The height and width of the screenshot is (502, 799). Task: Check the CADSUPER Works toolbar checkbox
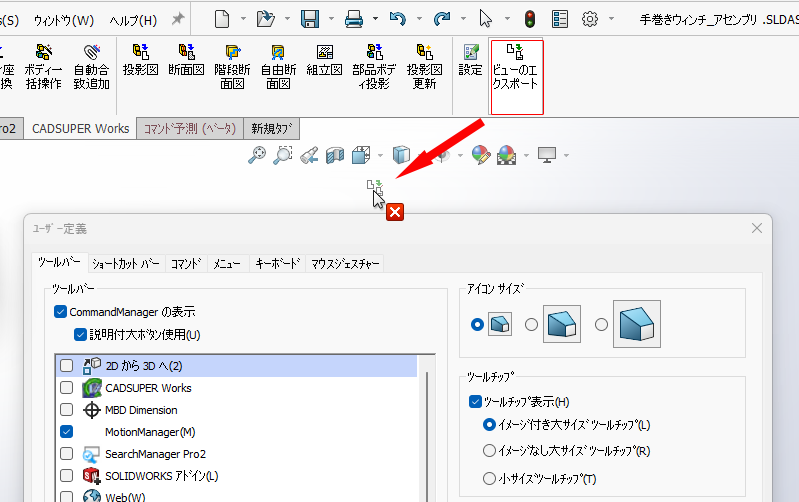point(66,388)
